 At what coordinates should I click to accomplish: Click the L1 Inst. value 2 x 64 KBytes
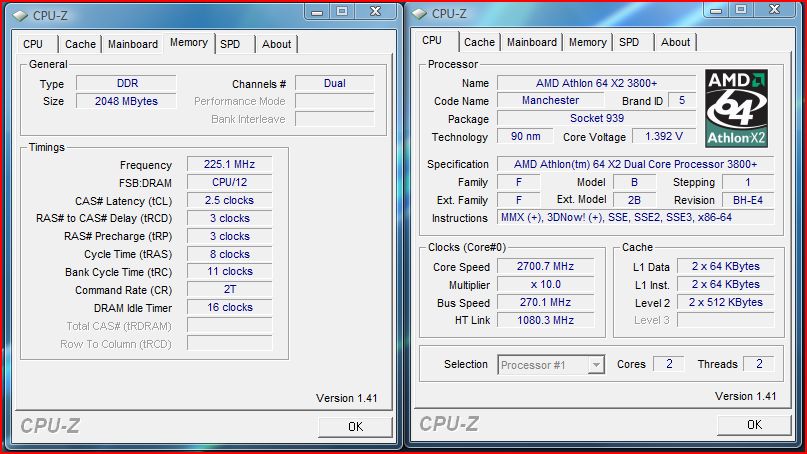726,284
